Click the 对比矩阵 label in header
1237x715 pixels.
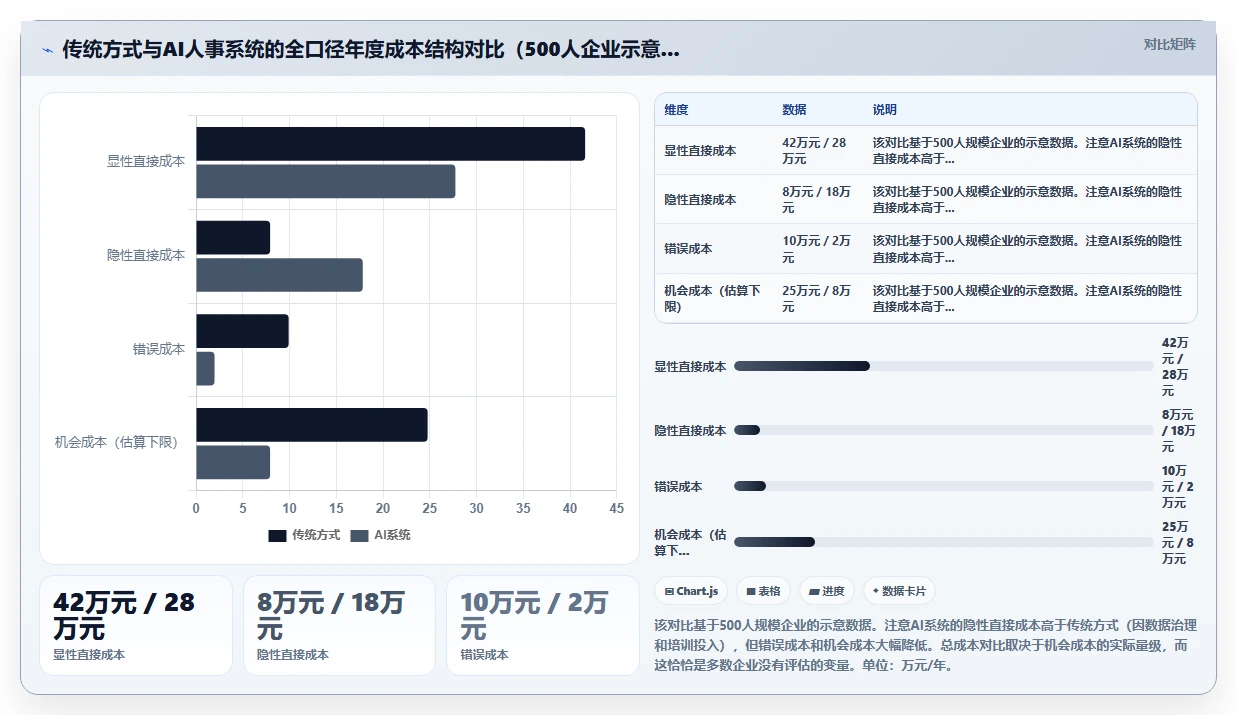click(x=1169, y=44)
